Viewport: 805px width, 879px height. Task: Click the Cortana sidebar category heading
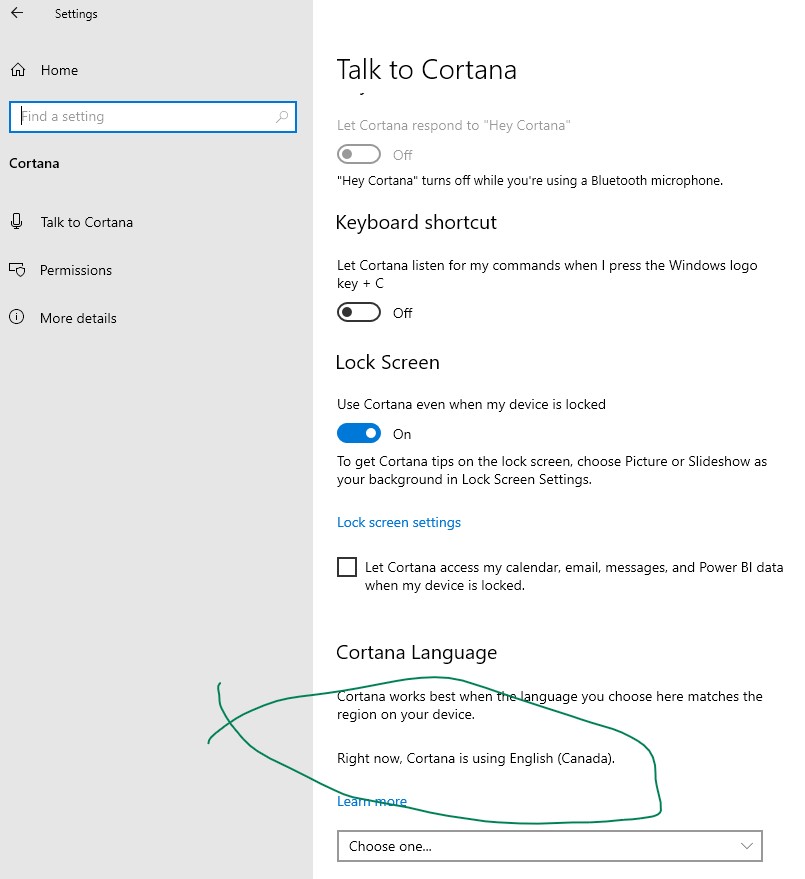(x=34, y=163)
